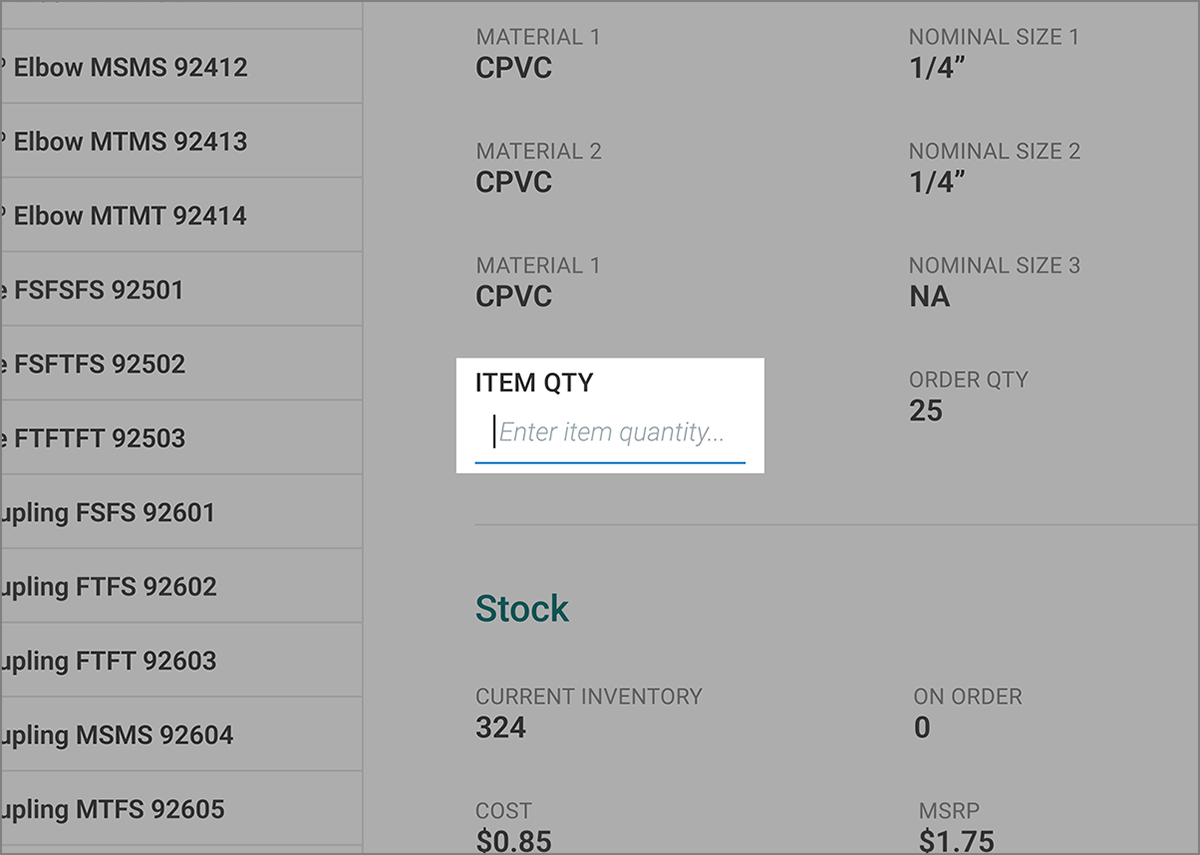Screen dimensions: 1200x855
Task: Select the Elbow MTMS 92413 list item
Action: [181, 141]
